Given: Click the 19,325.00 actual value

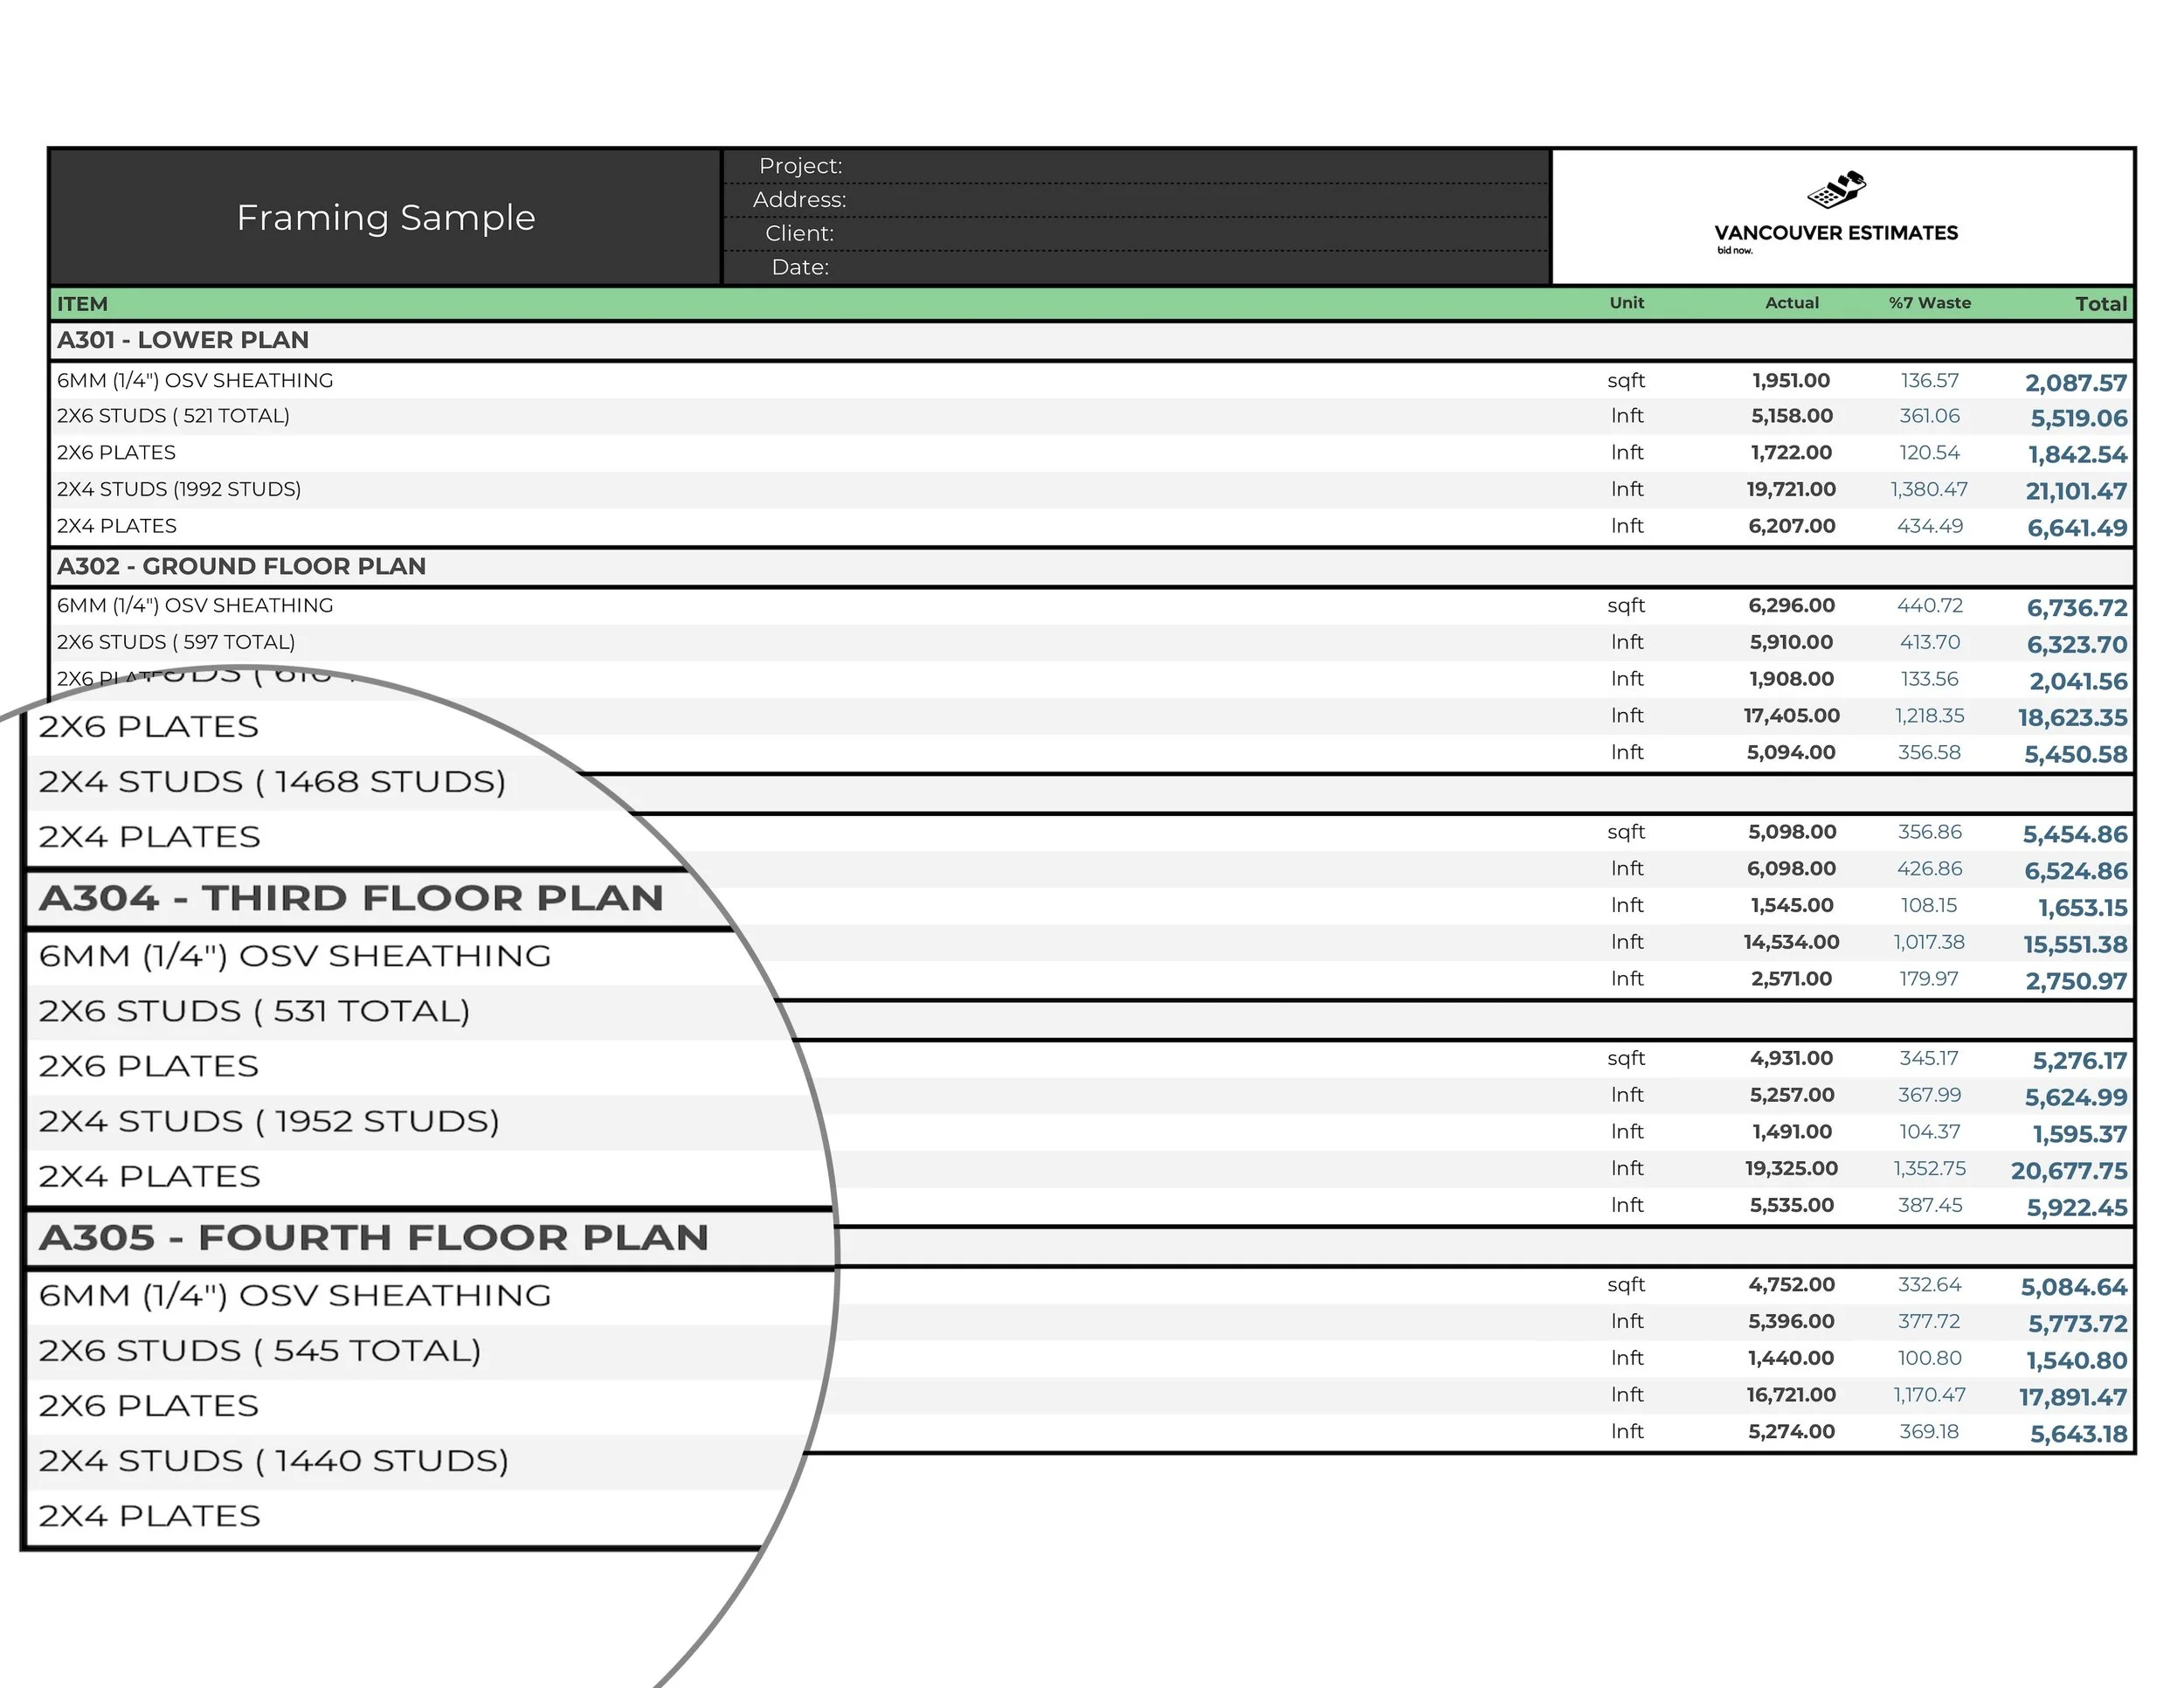Looking at the screenshot, I should 1791,1168.
